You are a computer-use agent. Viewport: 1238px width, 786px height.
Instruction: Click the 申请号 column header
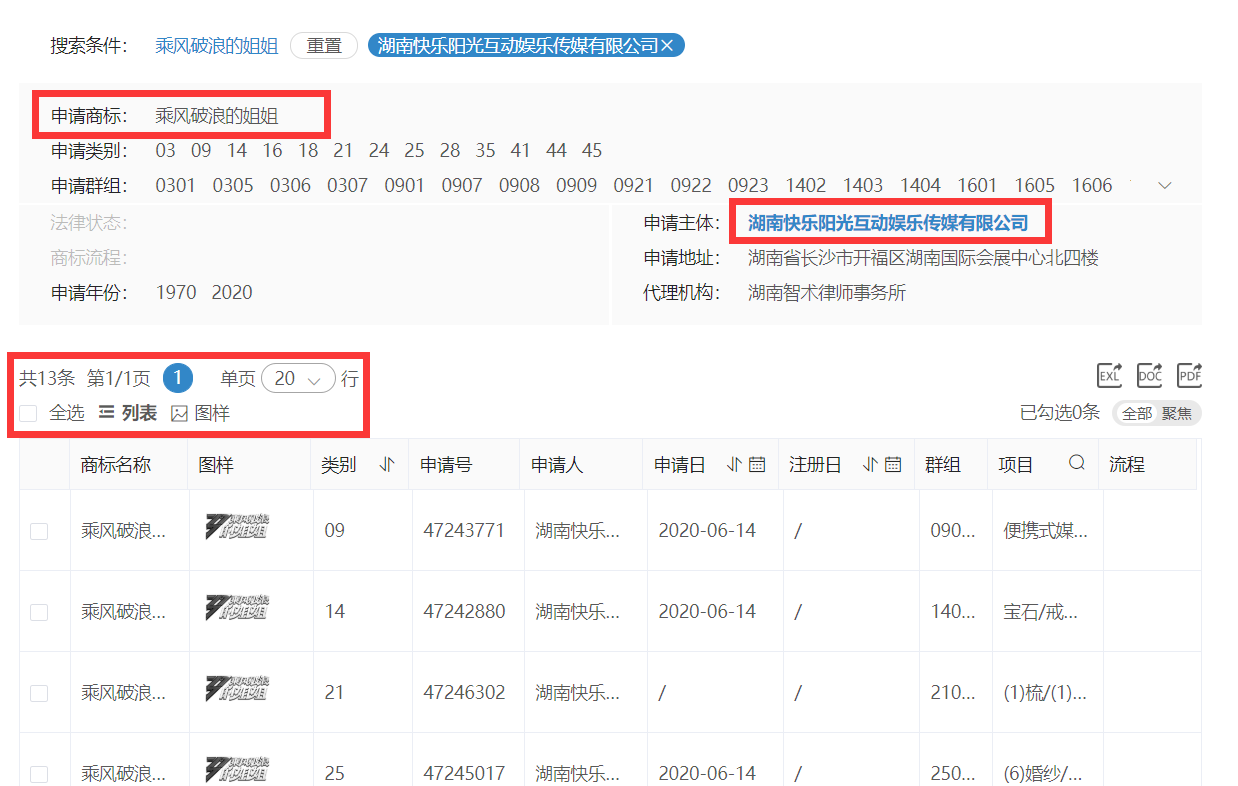click(x=446, y=464)
